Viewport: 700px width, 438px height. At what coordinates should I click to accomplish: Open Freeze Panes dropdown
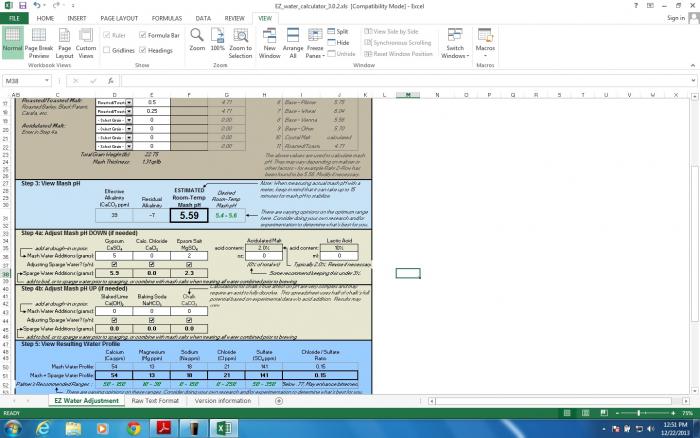[x=315, y=42]
